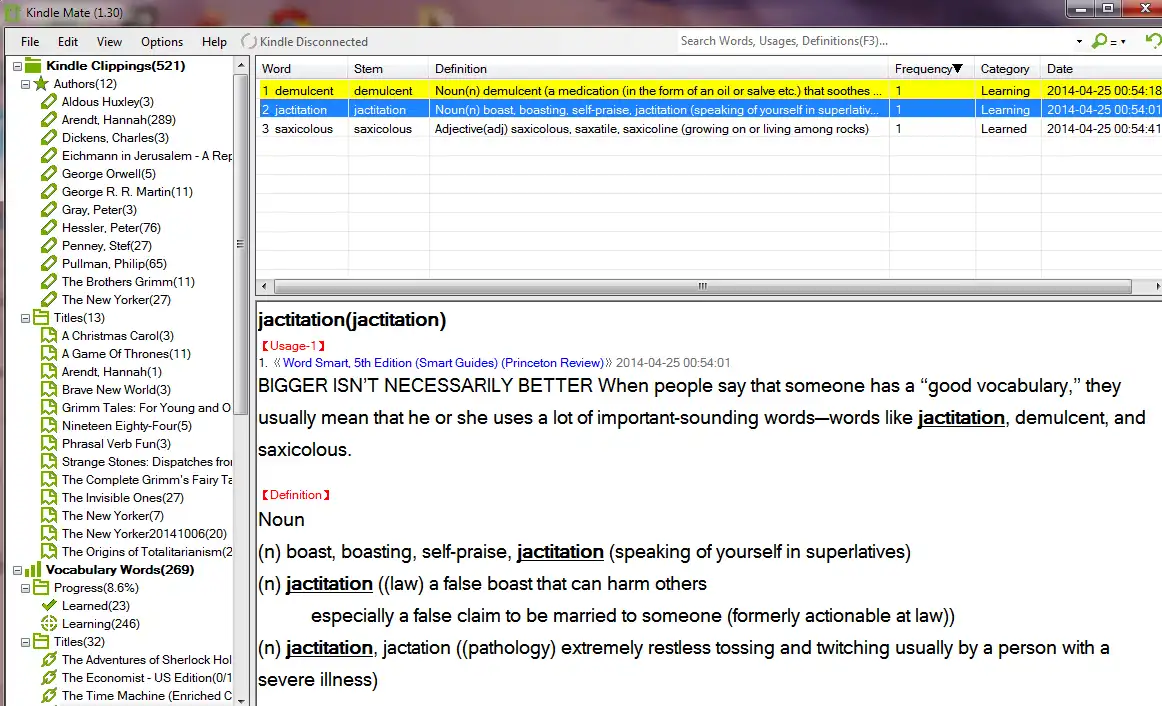Open the Word Smart, 5th Edition book link
This screenshot has width=1162, height=706.
click(443, 363)
